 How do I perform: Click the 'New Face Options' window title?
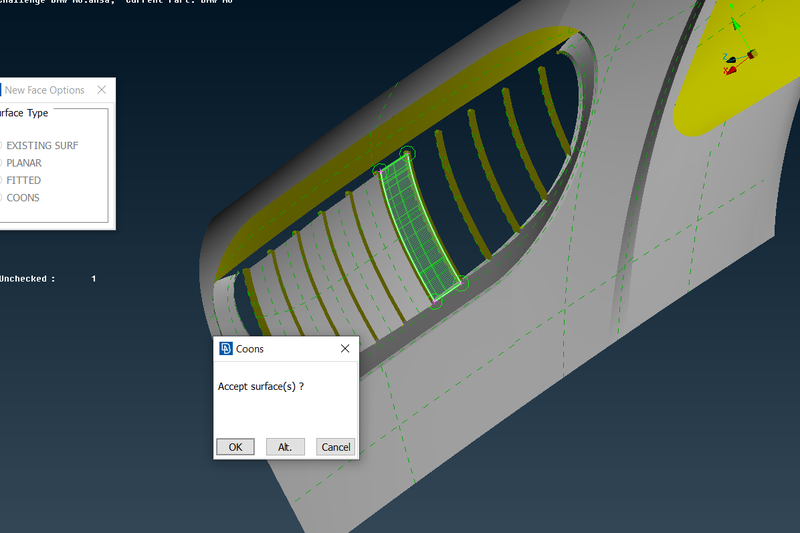tap(44, 90)
